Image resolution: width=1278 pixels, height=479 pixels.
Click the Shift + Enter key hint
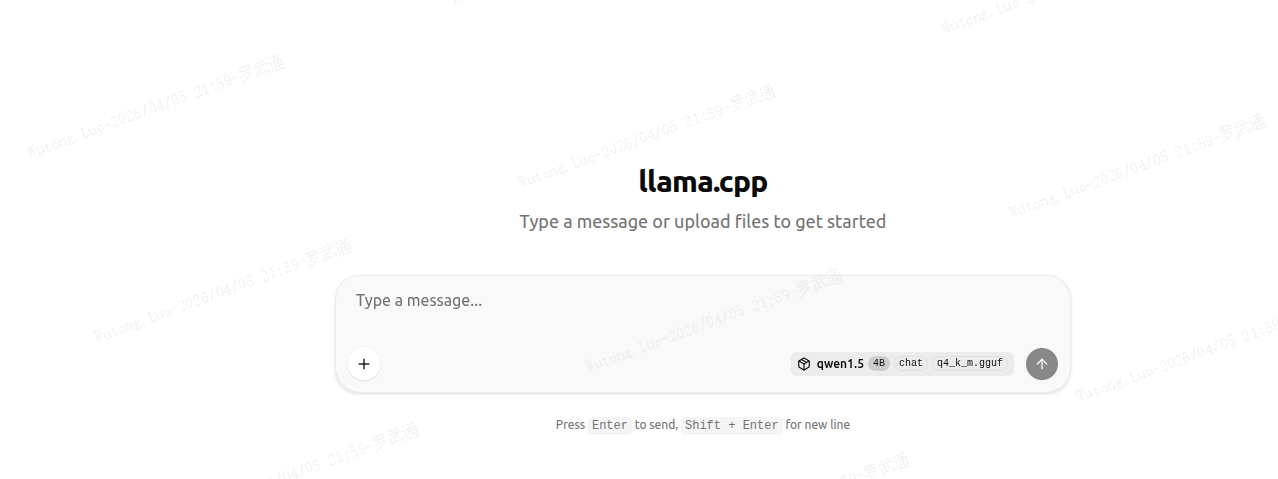point(732,425)
